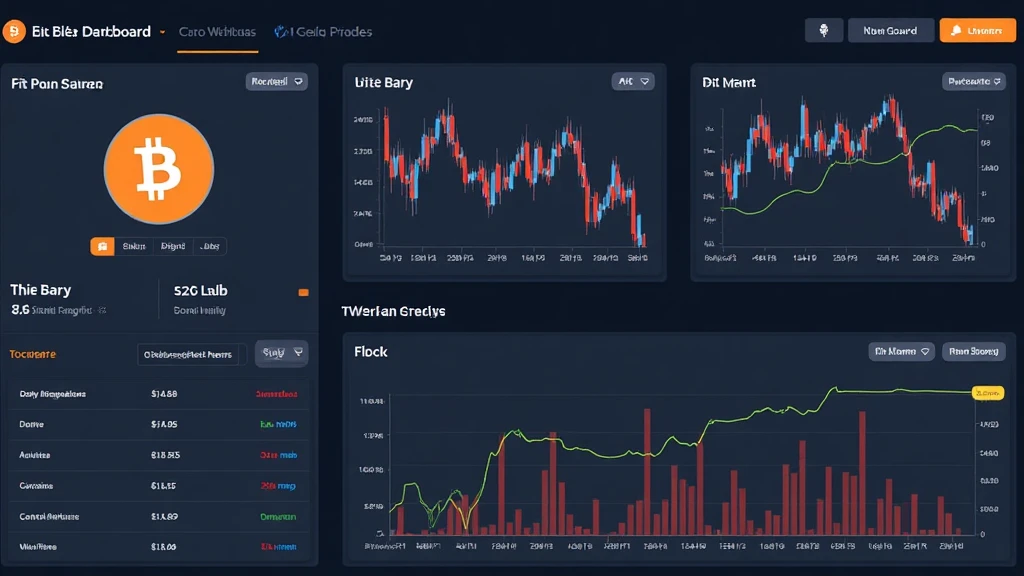This screenshot has height=576, width=1024.
Task: Click the orange button in the top right
Action: 970,31
